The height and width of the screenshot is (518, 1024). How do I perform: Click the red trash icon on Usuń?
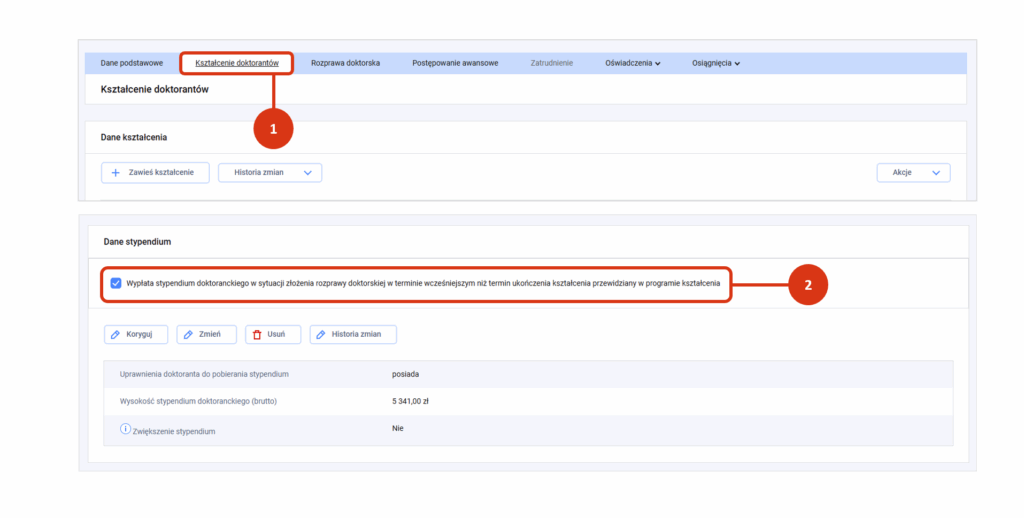pos(257,335)
